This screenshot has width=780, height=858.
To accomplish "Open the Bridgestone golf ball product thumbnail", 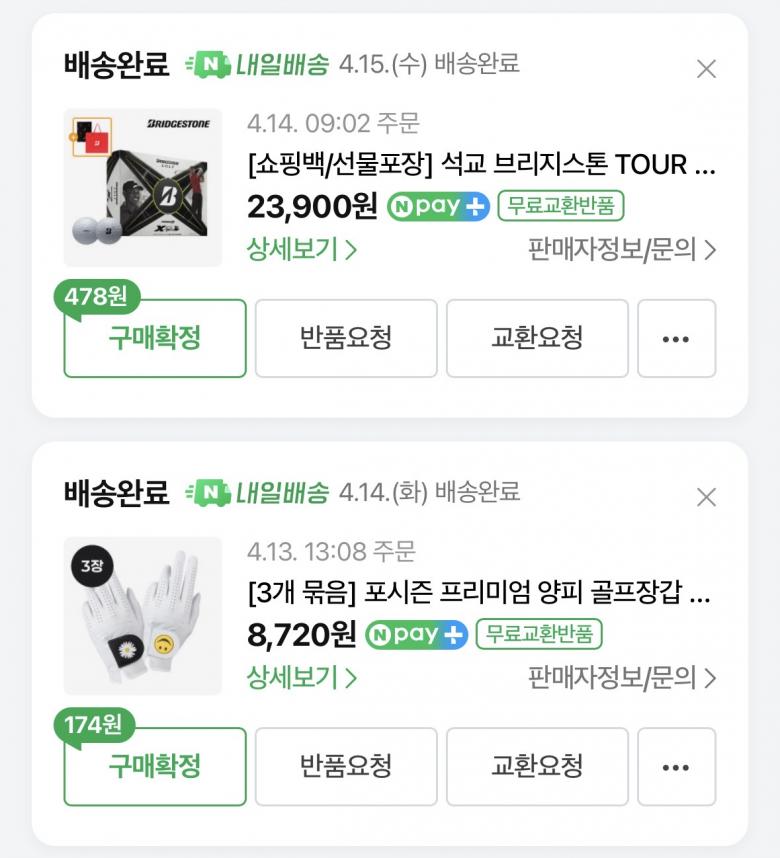I will coord(143,188).
